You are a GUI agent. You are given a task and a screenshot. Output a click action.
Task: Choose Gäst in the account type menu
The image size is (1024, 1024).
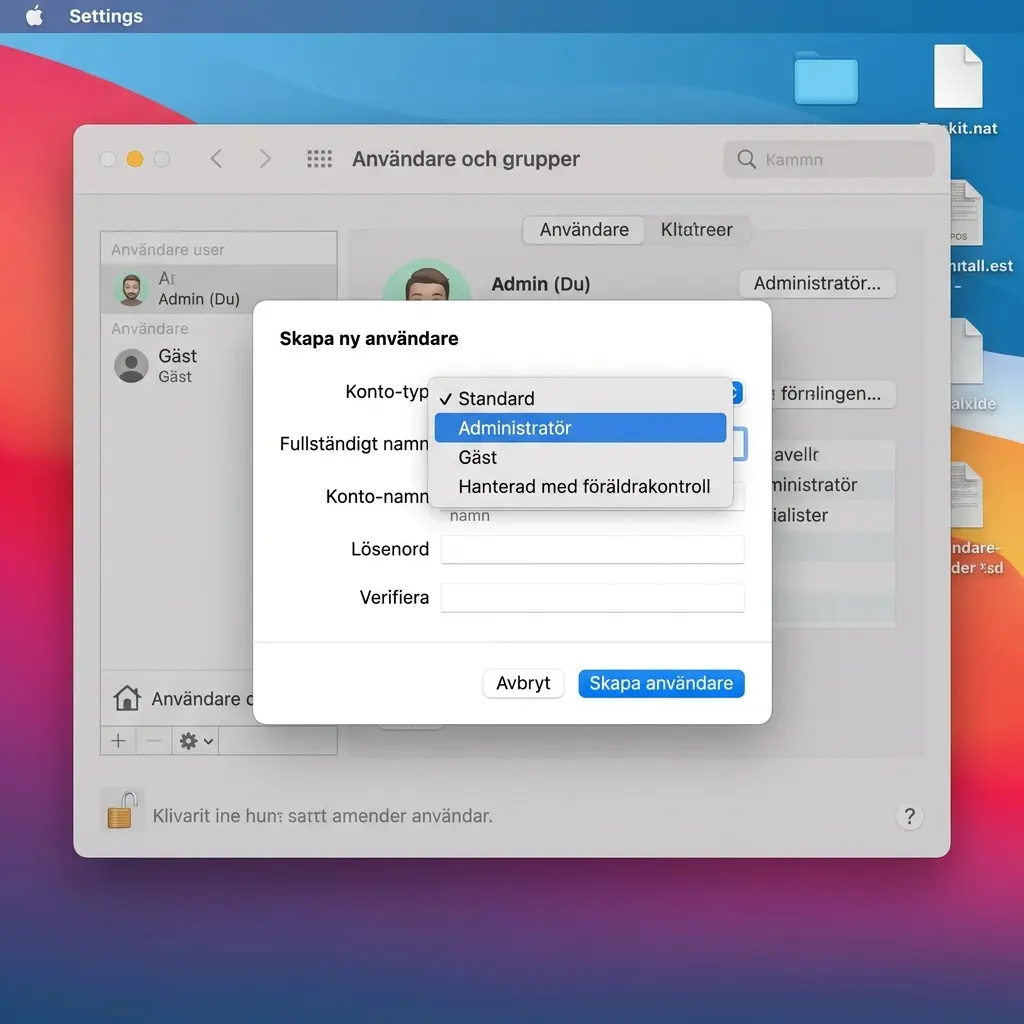[x=580, y=457]
